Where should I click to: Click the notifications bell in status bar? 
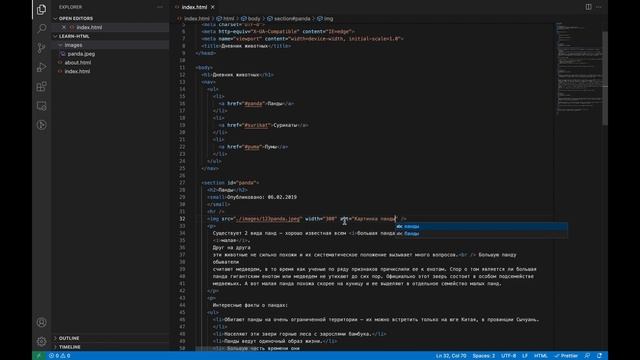tap(599, 356)
